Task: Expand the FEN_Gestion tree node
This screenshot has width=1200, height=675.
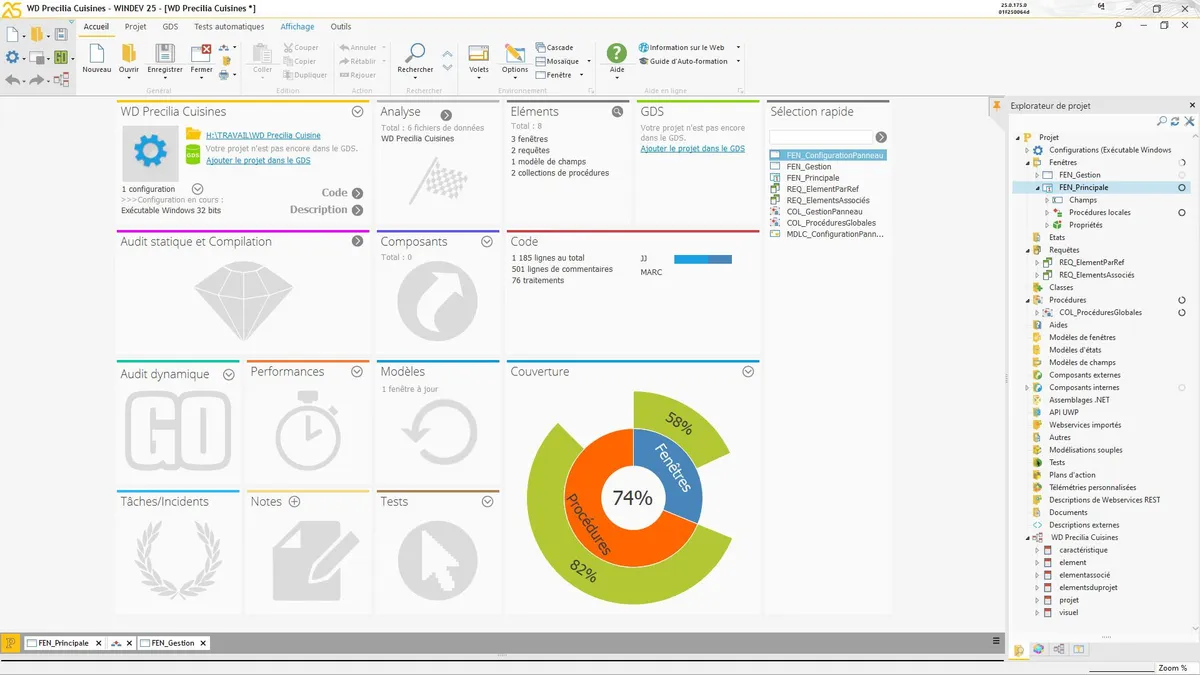Action: point(1037,175)
